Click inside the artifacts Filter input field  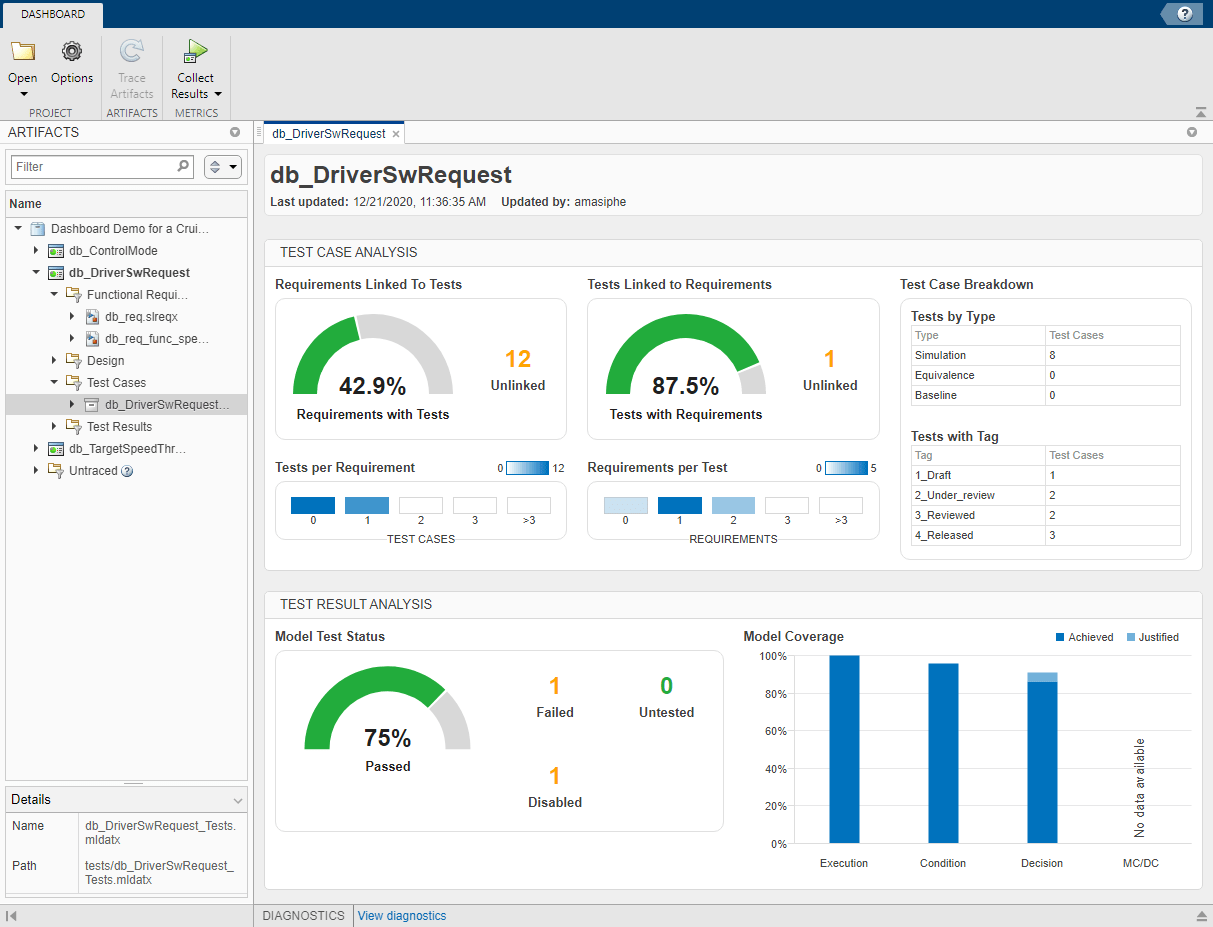tap(95, 166)
